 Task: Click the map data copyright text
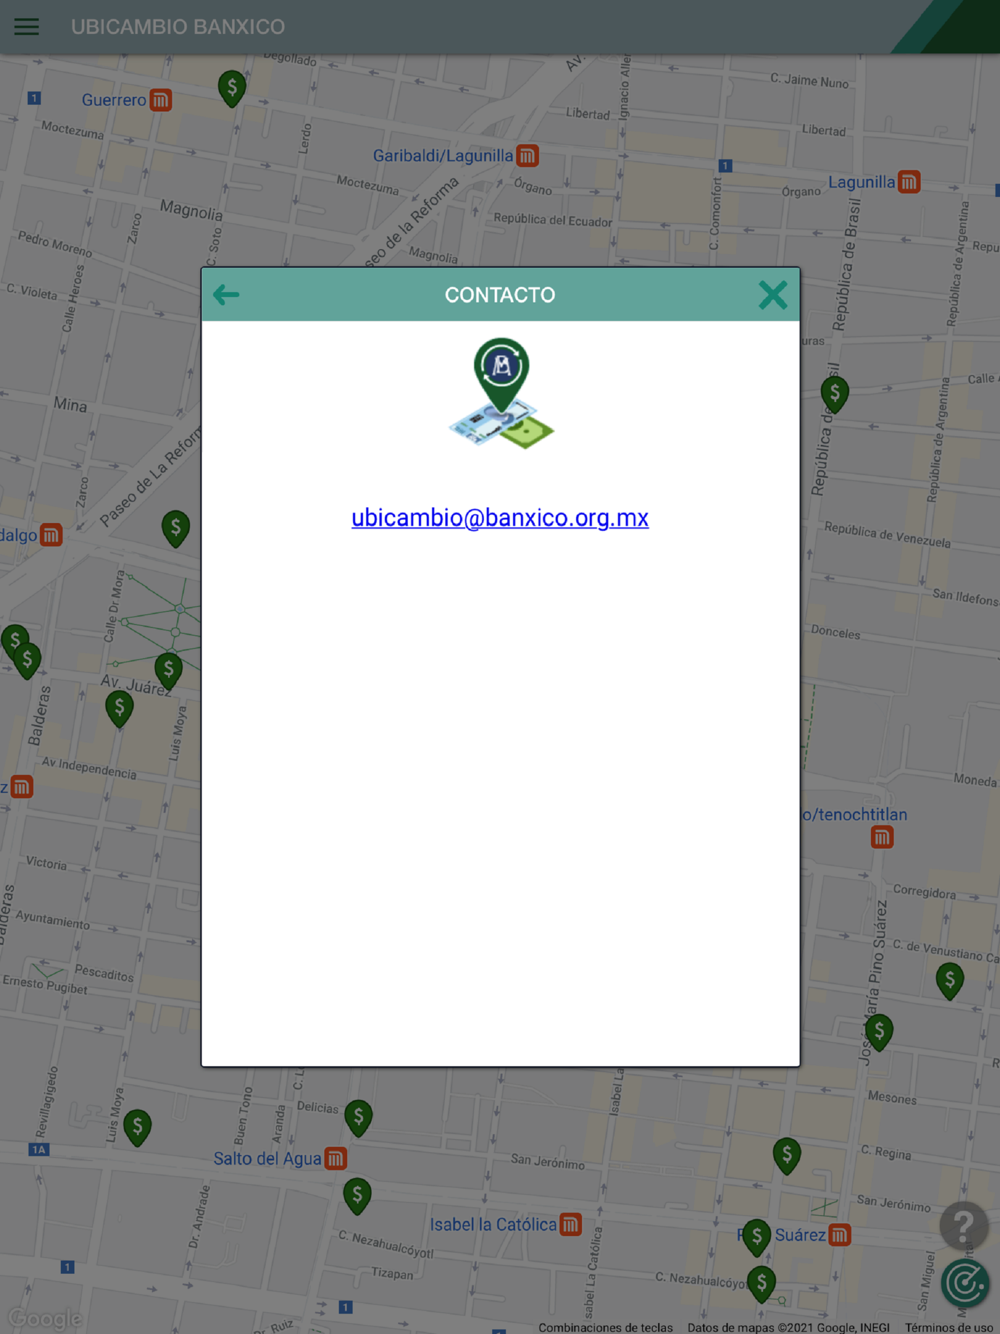tap(789, 1327)
